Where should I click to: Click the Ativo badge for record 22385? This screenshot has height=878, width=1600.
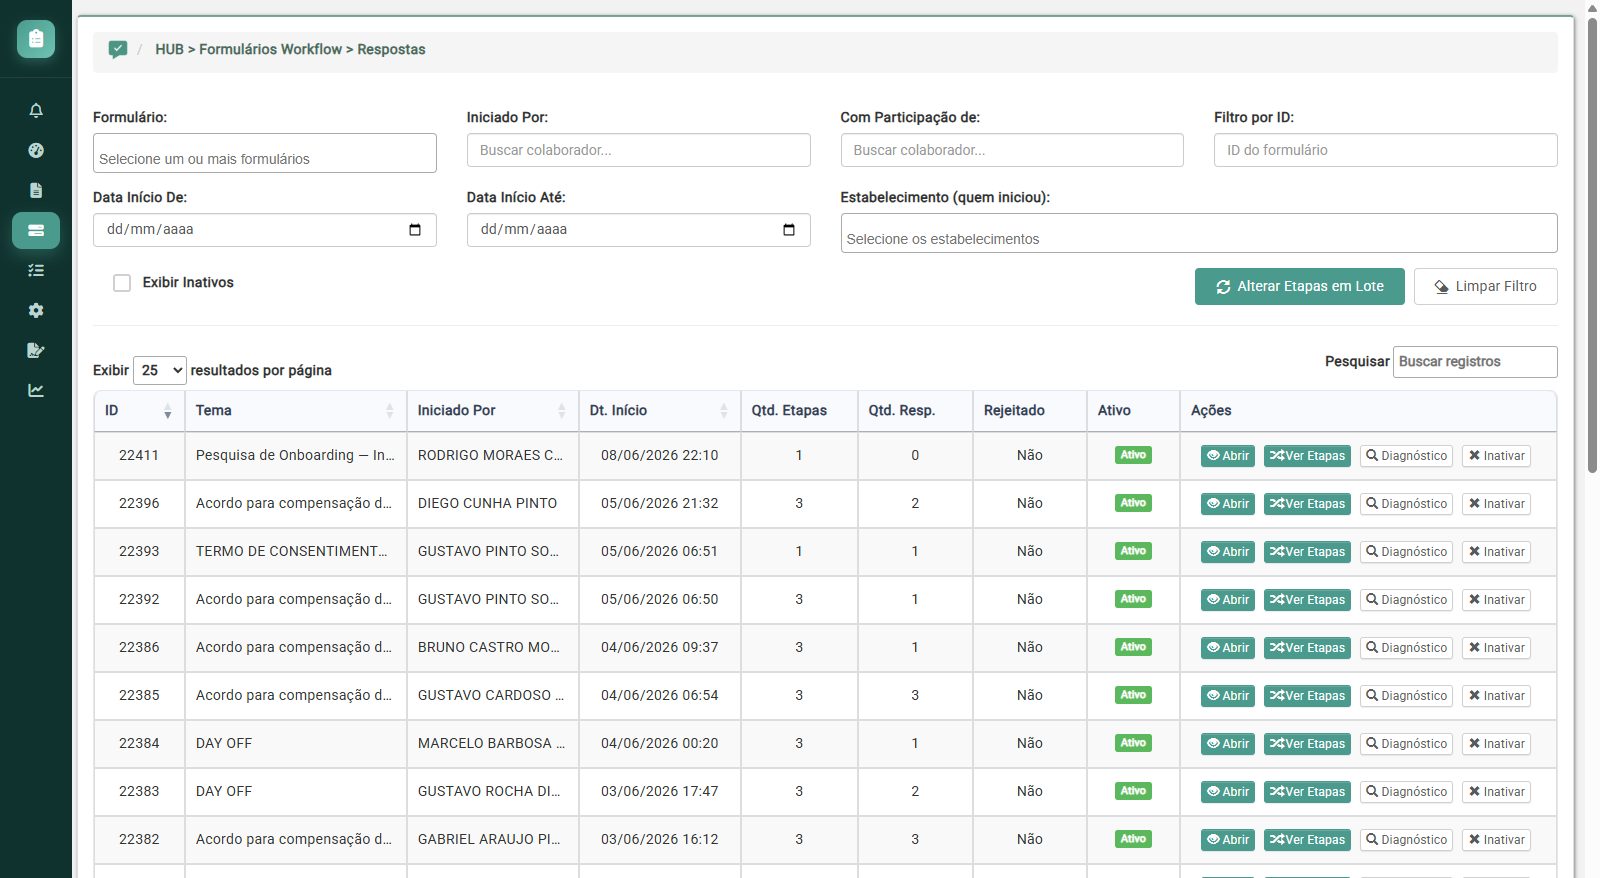click(1133, 695)
